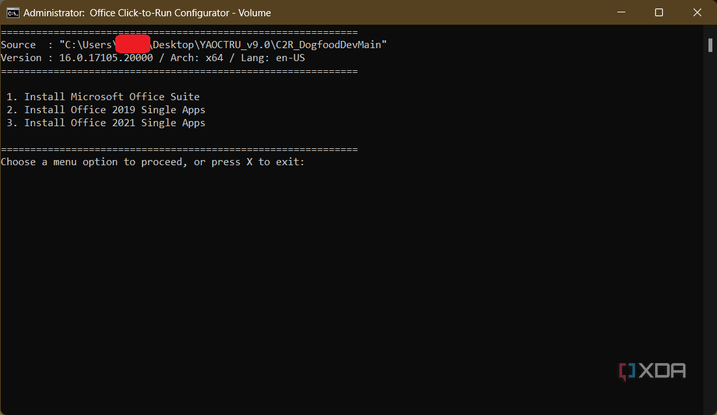
Task: Click the command prompt icon in title bar
Action: click(13, 13)
